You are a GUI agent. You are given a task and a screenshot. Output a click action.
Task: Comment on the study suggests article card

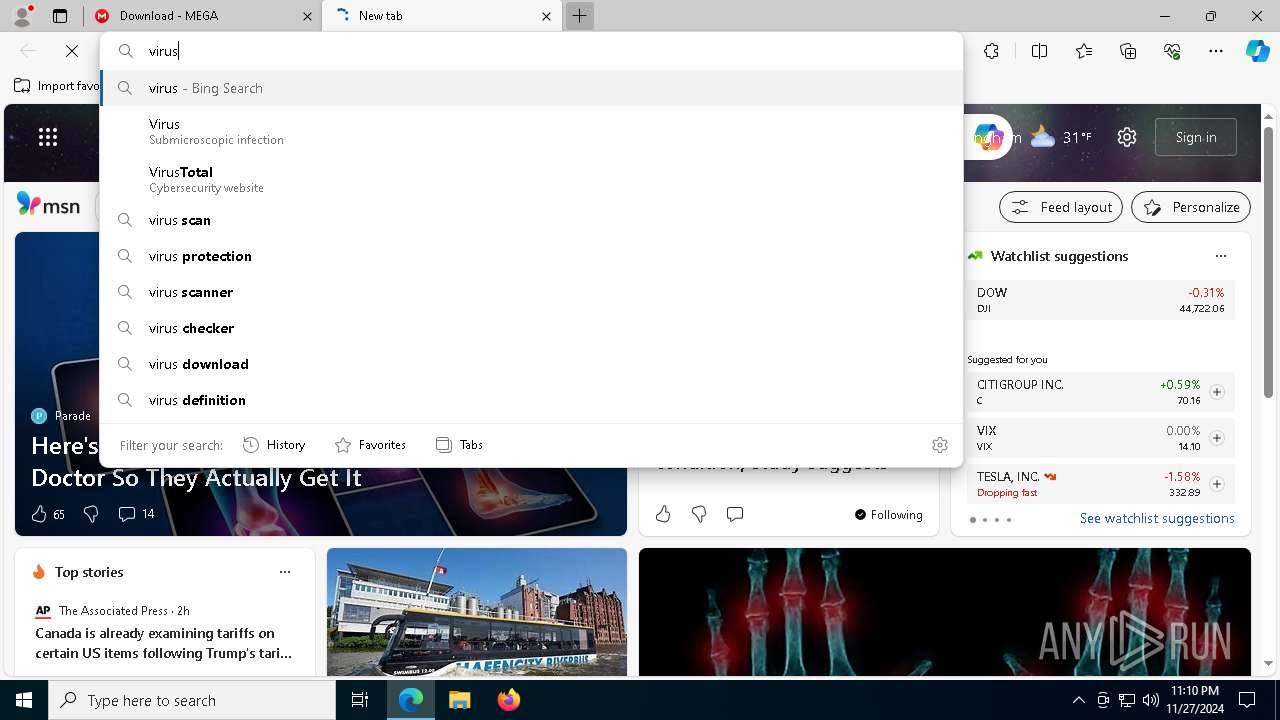click(x=735, y=514)
